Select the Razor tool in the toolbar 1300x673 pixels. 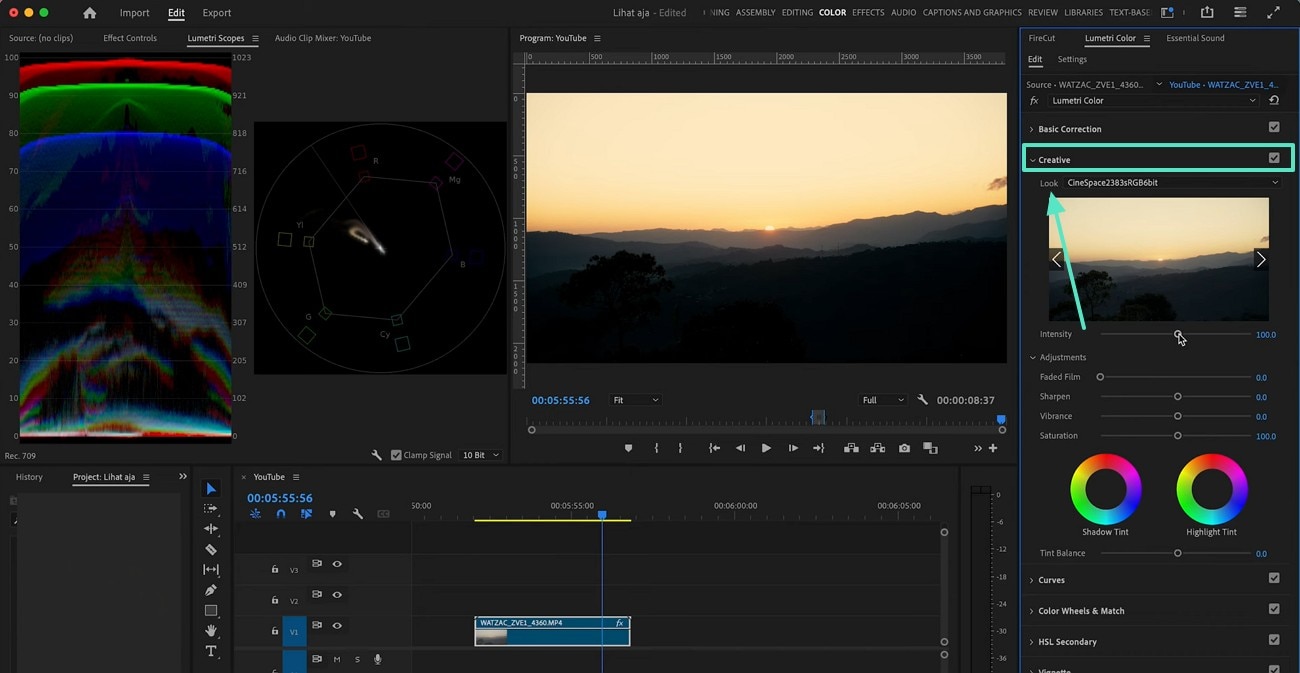(x=211, y=549)
